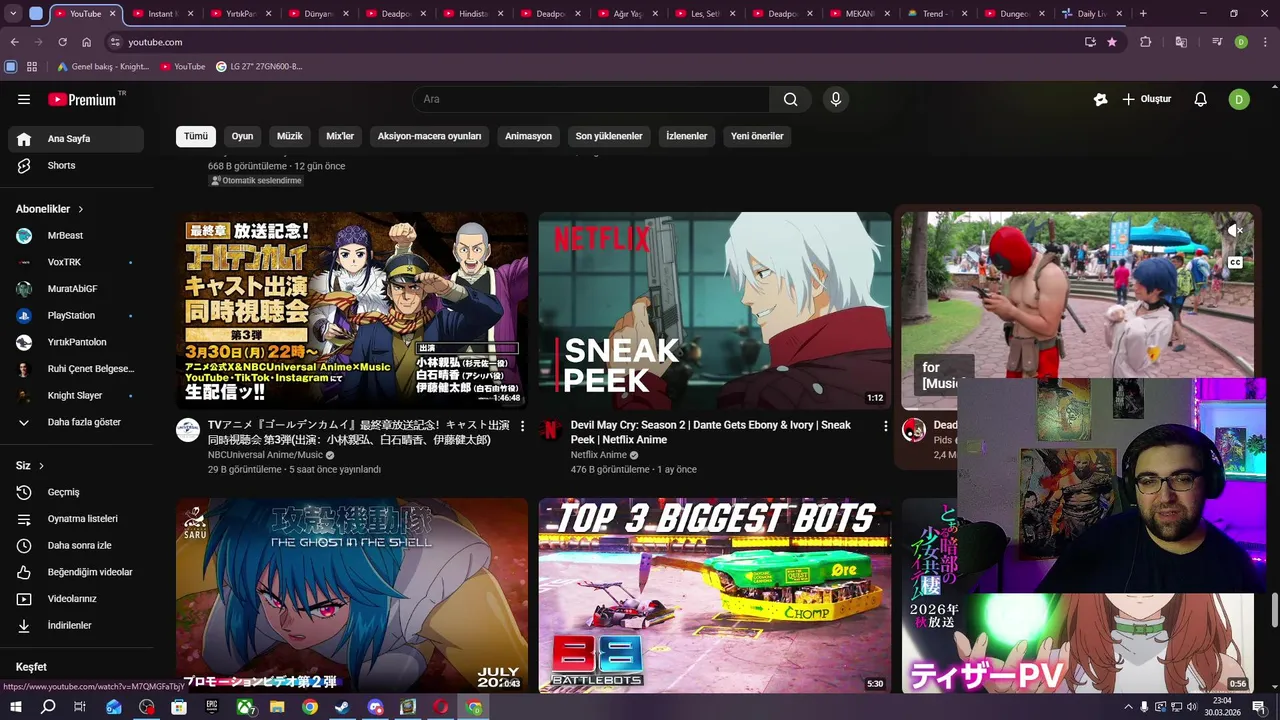The height and width of the screenshot is (720, 1280).
Task: Select the Müzik filter chip
Action: [290, 136]
